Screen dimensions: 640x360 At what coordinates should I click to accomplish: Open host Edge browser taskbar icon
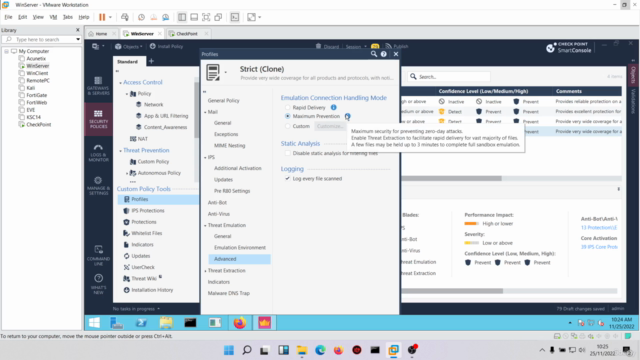click(320, 350)
